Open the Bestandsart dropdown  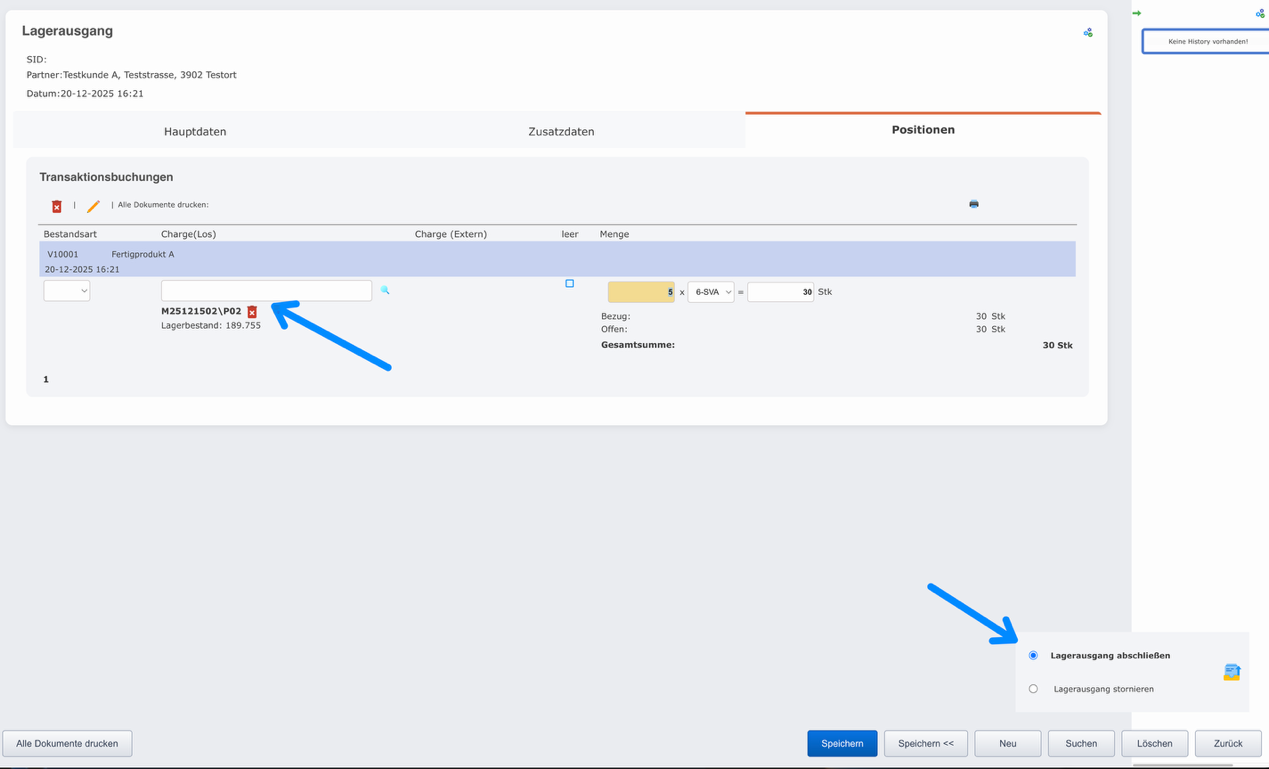[x=67, y=291]
